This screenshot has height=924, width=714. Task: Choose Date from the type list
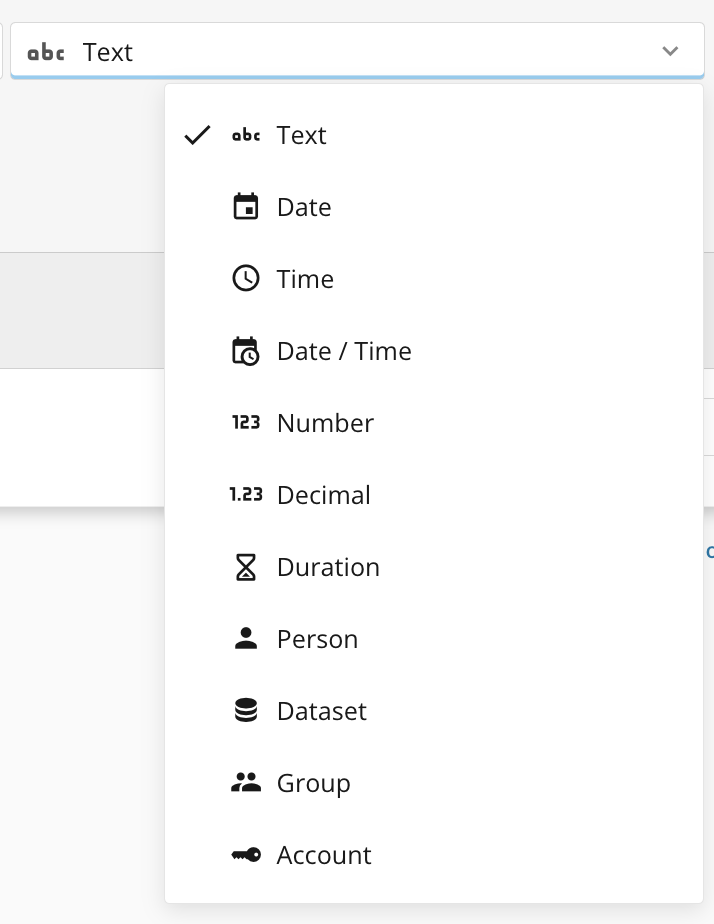tap(304, 207)
